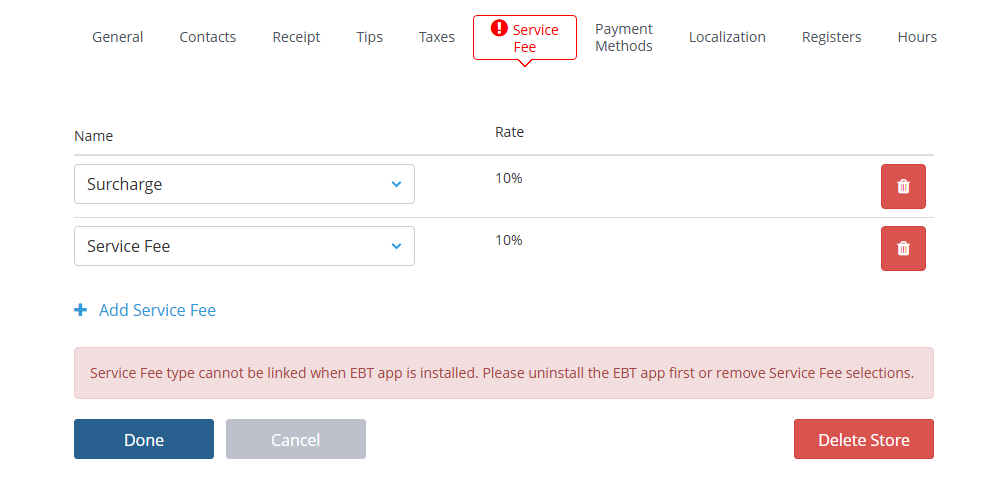Screen dimensions: 1004x504
Task: Select the Service Fee tab with error icon
Action: (x=525, y=38)
